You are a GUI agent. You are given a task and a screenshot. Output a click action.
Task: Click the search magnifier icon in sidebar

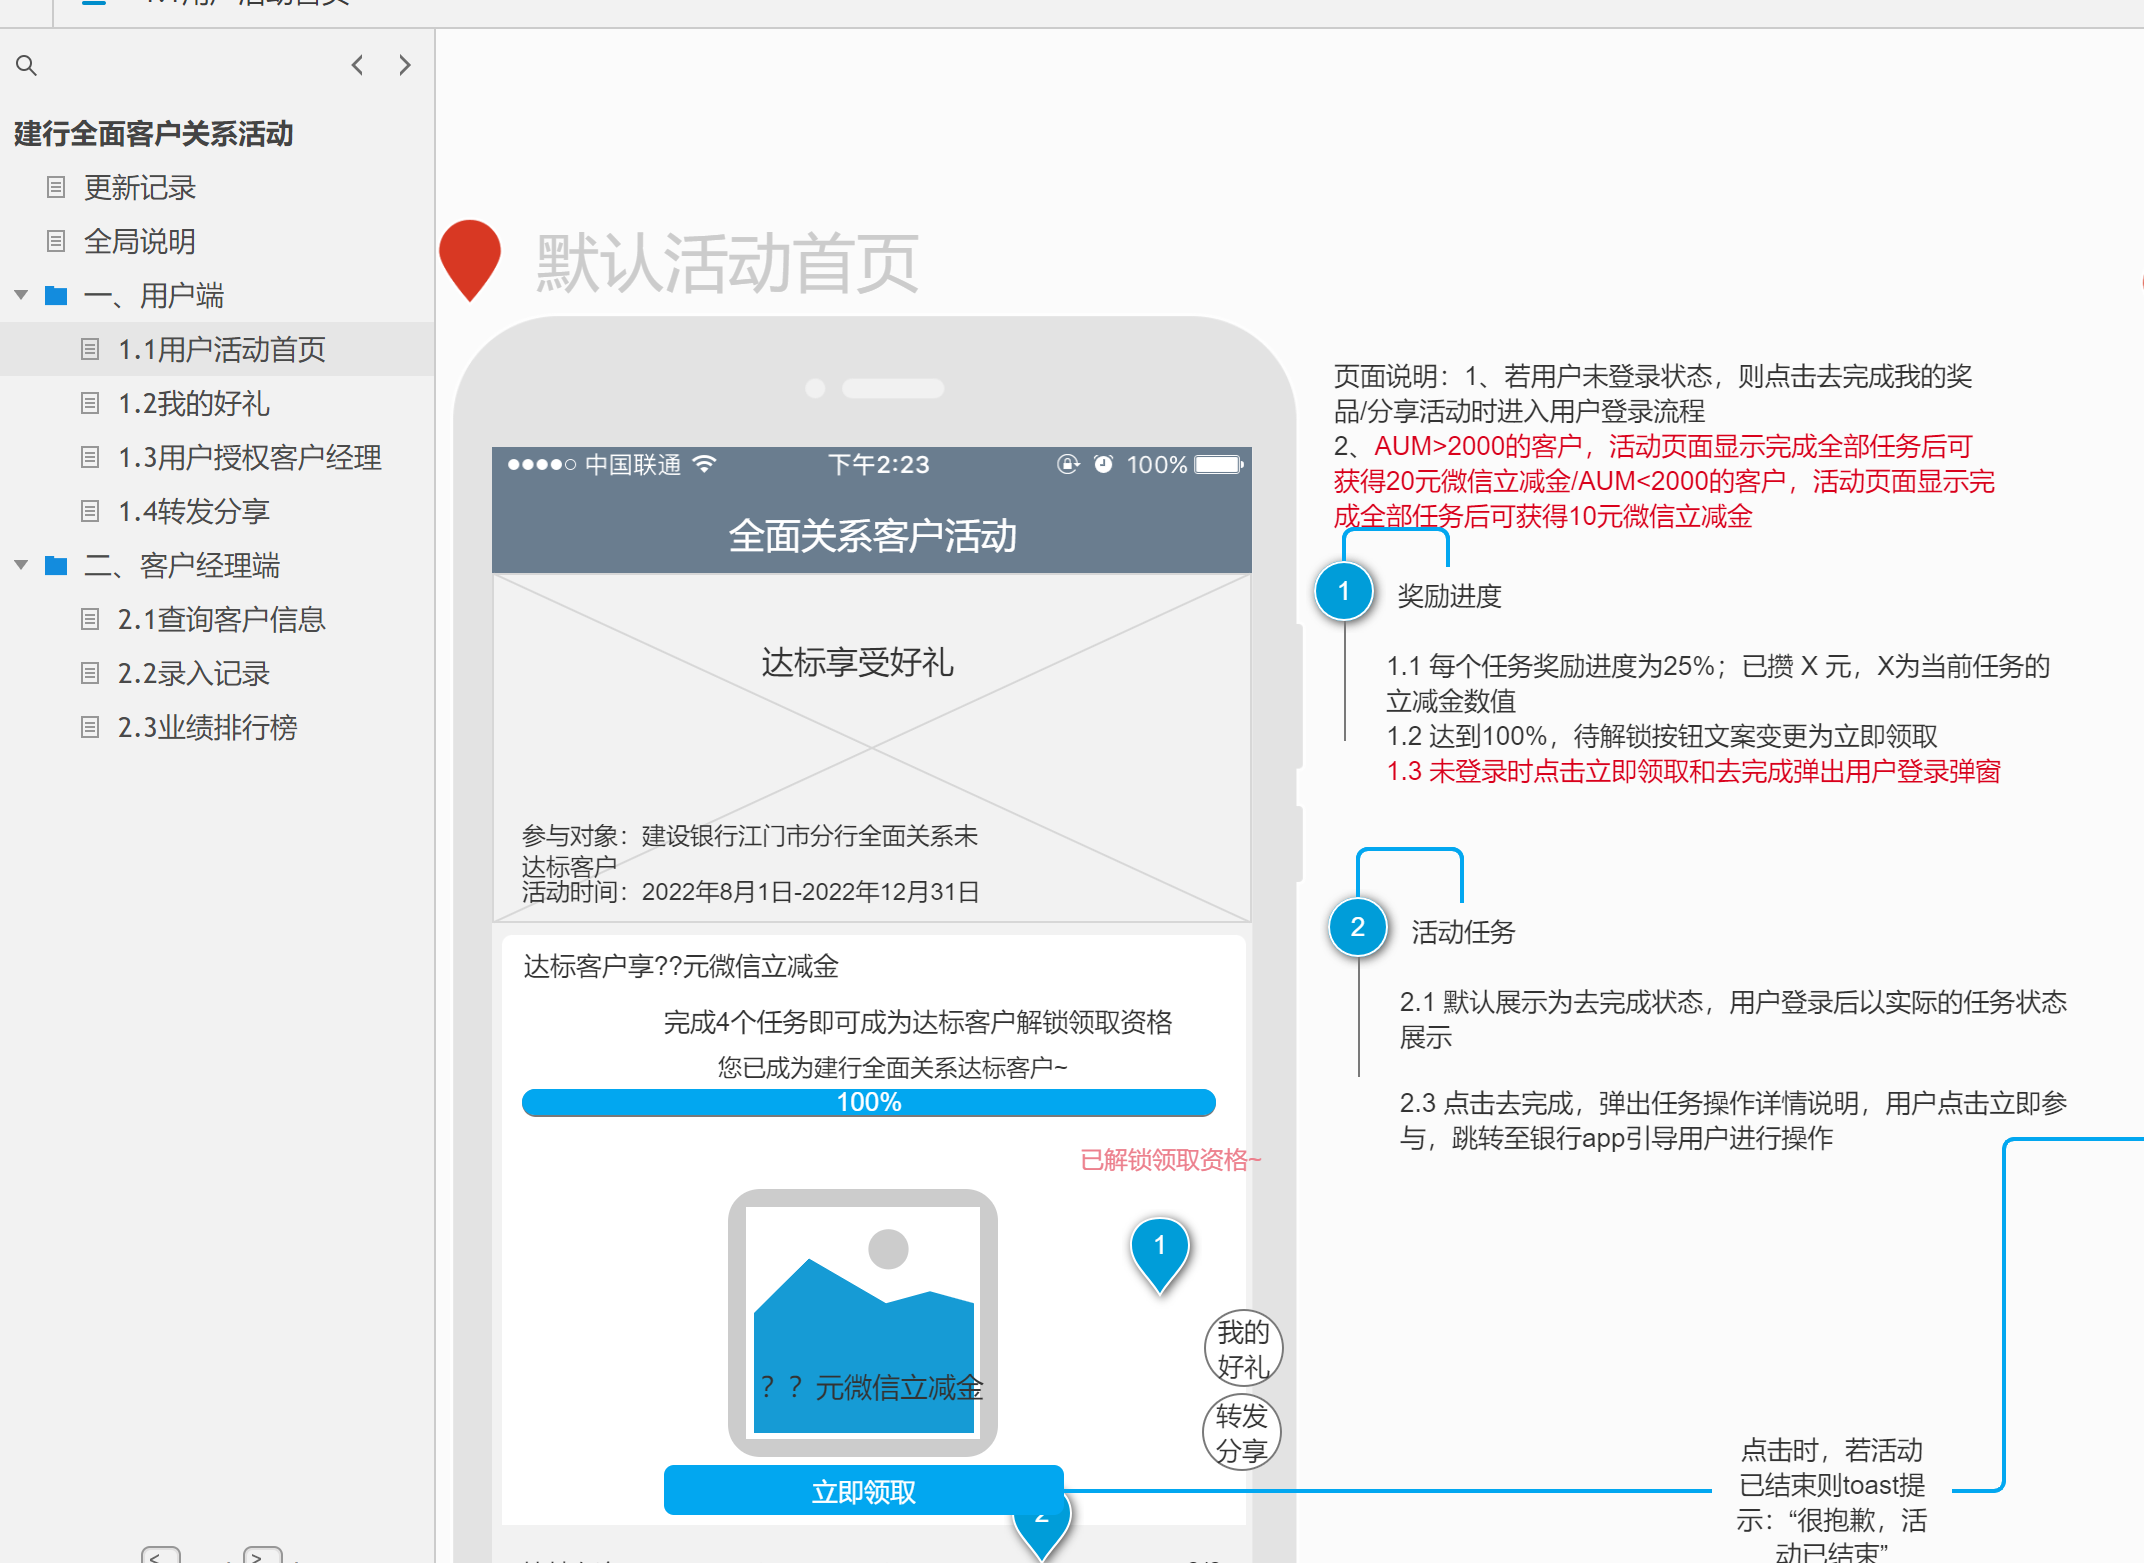[27, 66]
